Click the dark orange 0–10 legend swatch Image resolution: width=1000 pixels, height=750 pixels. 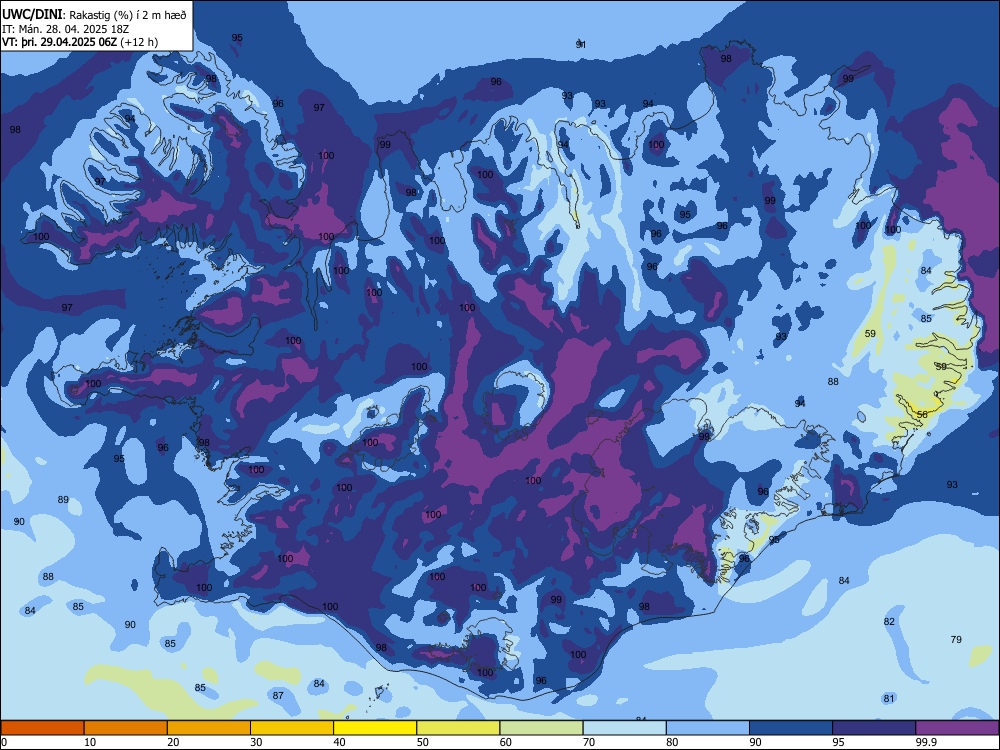click(x=42, y=728)
